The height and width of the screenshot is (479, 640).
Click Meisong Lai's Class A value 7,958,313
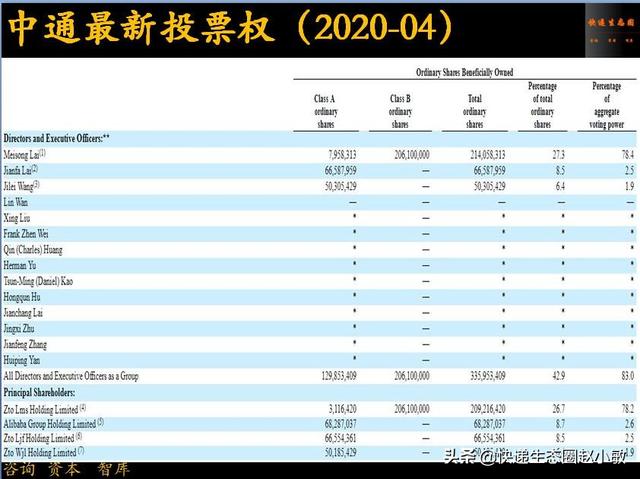pyautogui.click(x=342, y=155)
